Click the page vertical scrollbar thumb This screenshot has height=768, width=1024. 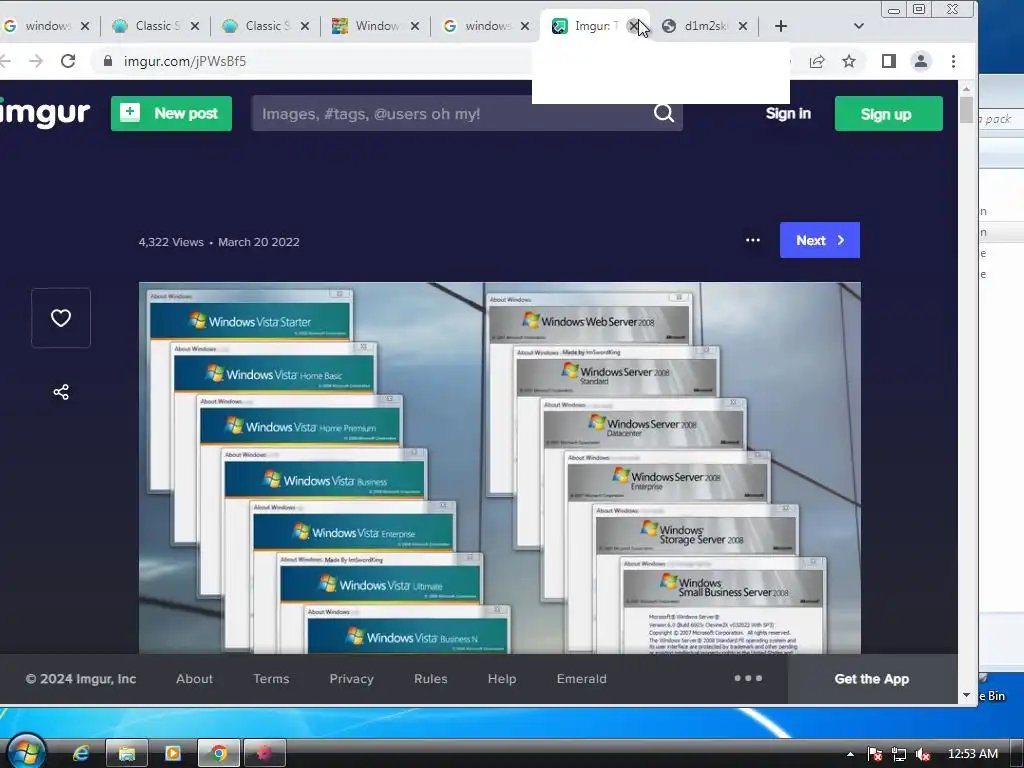967,110
